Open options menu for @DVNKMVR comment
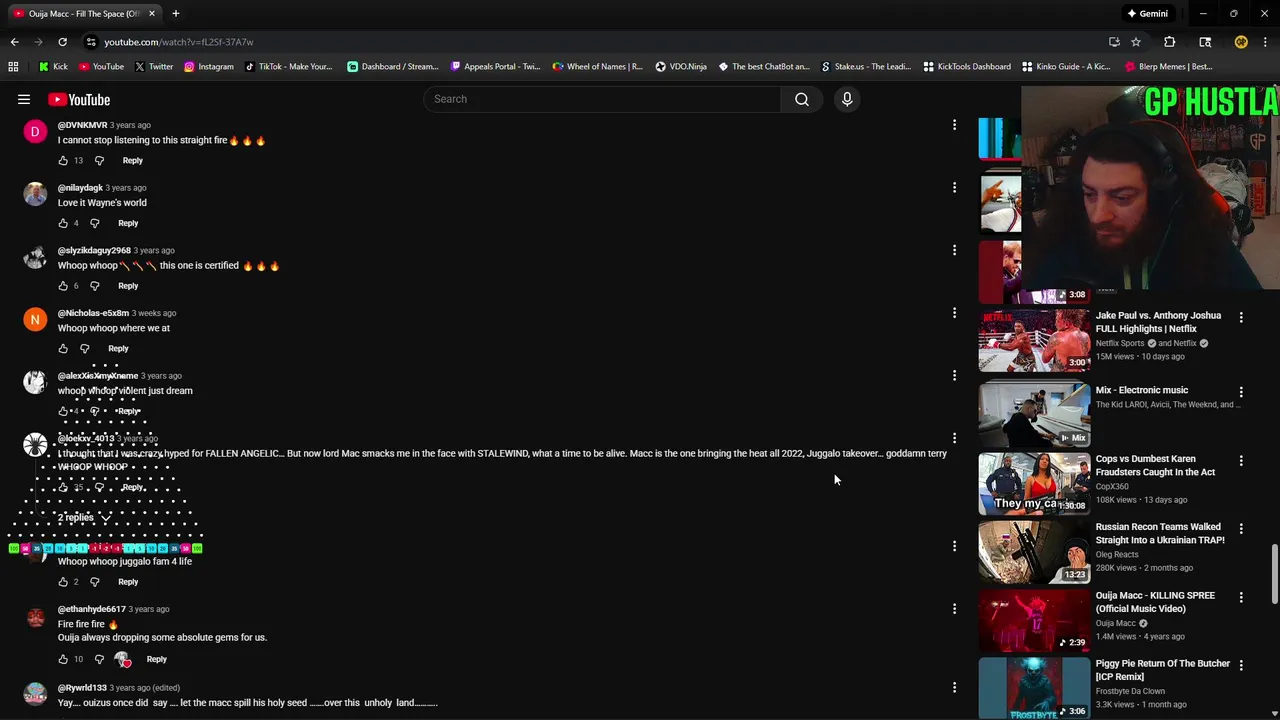Screen dimensions: 1280x720 (954, 125)
